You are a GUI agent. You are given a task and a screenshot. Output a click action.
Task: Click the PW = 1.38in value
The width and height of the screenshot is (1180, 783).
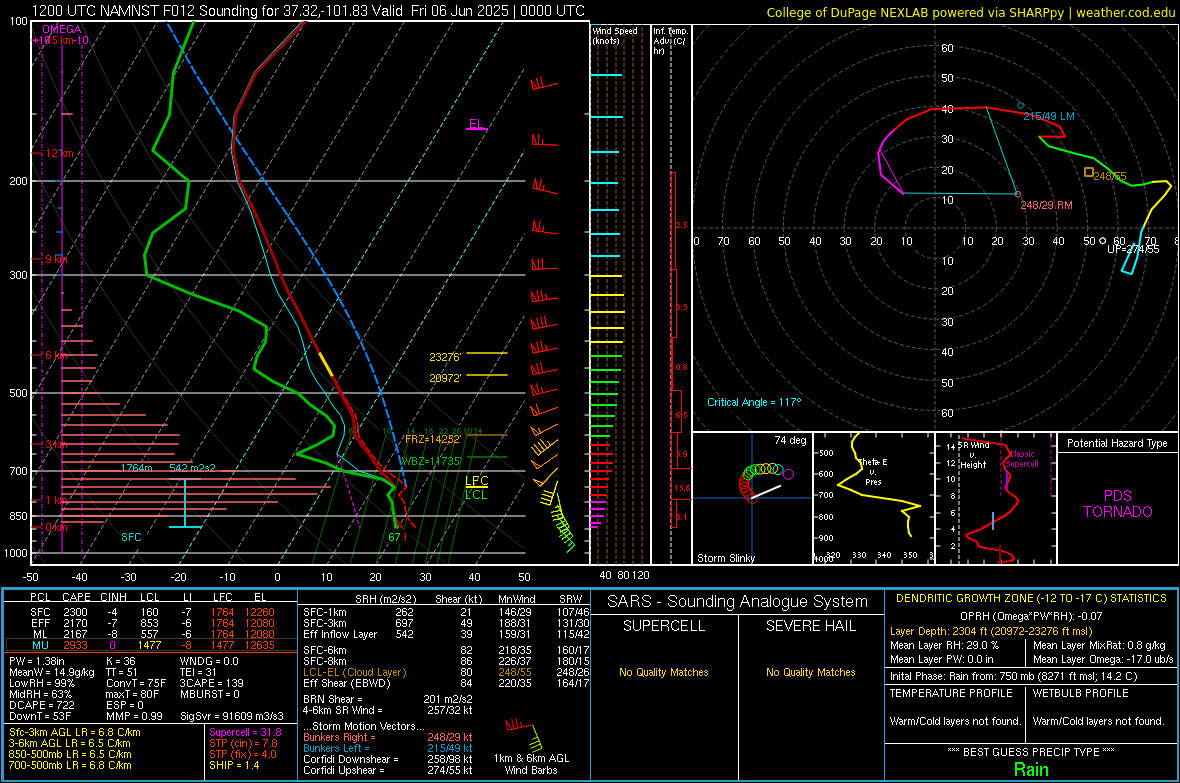pyautogui.click(x=38, y=661)
